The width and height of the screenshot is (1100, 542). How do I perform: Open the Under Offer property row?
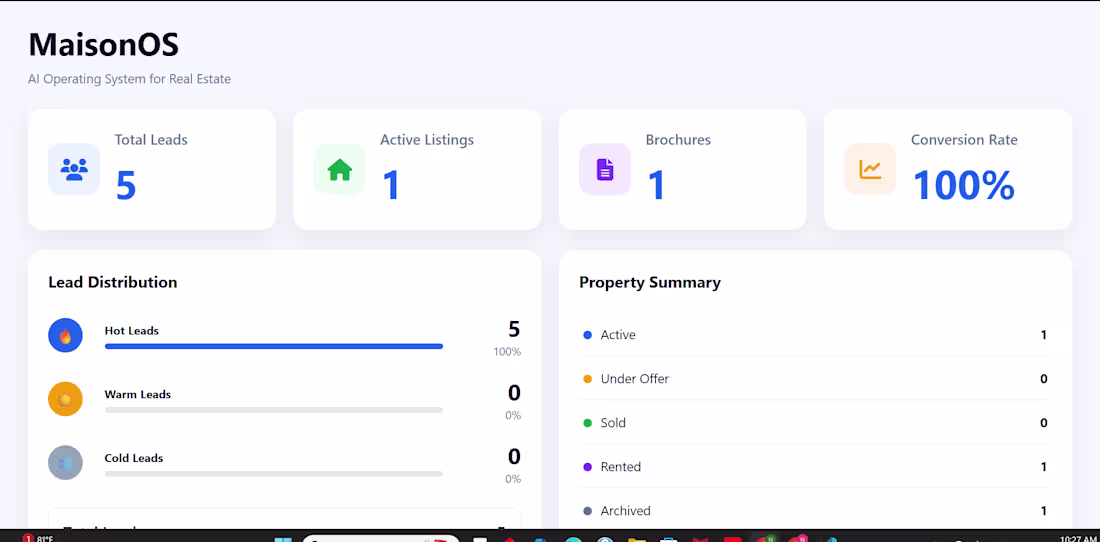click(x=815, y=379)
